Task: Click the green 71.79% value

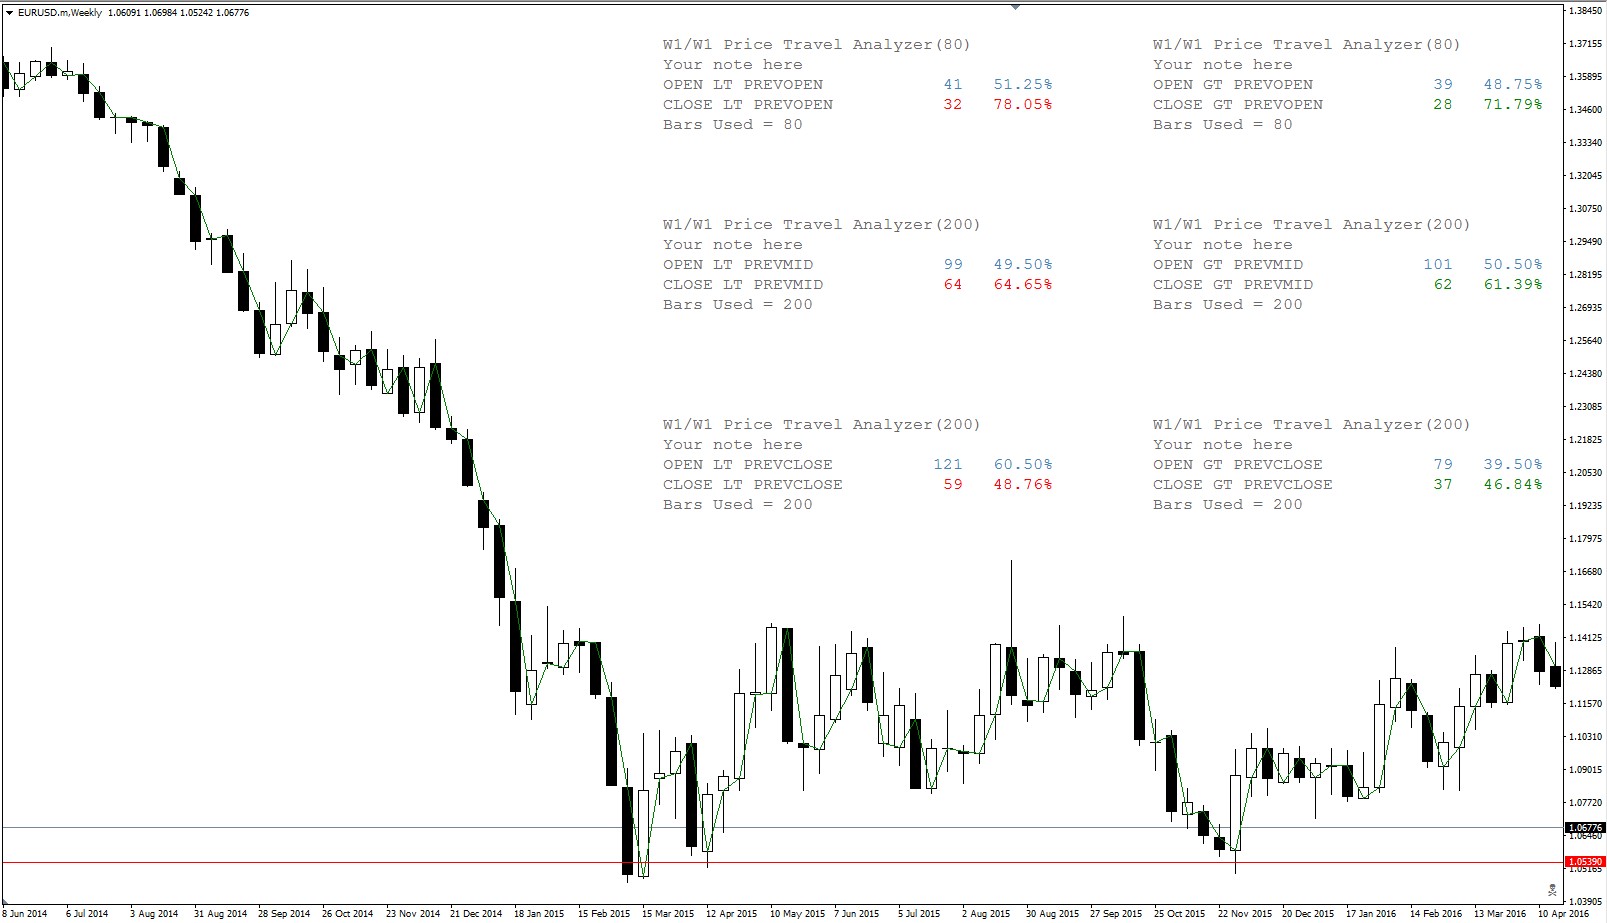Action: click(1513, 105)
